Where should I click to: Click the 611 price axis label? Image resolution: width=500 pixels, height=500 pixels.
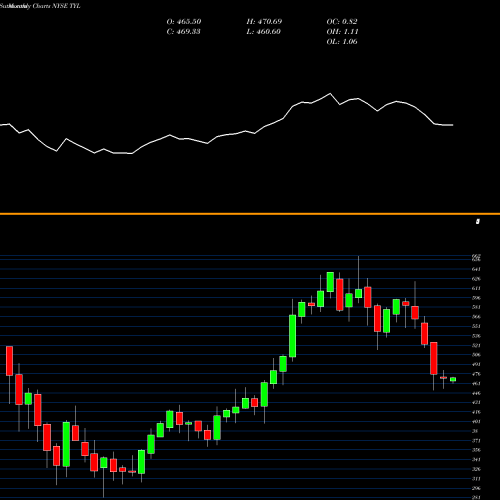pyautogui.click(x=476, y=288)
